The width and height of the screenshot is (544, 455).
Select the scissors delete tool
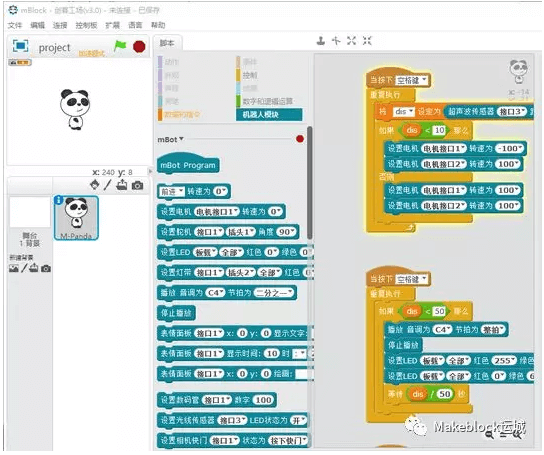pyautogui.click(x=336, y=41)
